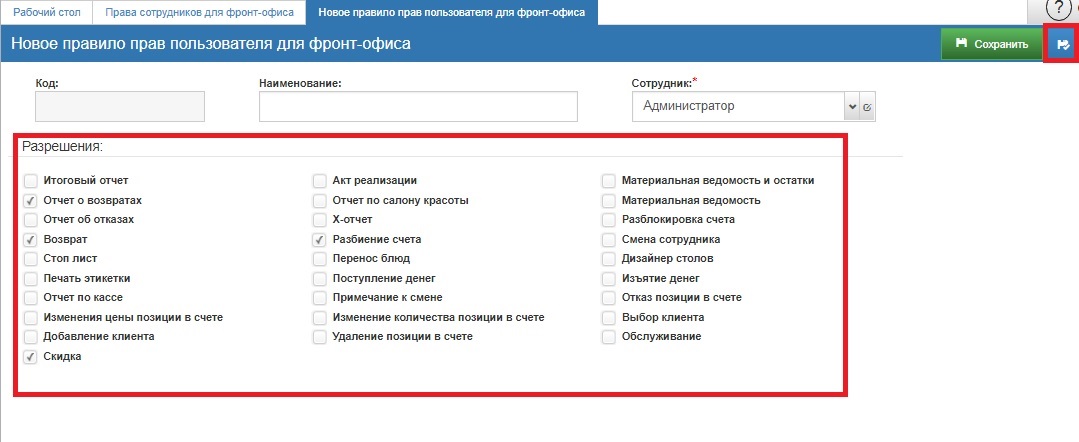Click the Сохранить save button
The height and width of the screenshot is (442, 1079).
tap(991, 44)
